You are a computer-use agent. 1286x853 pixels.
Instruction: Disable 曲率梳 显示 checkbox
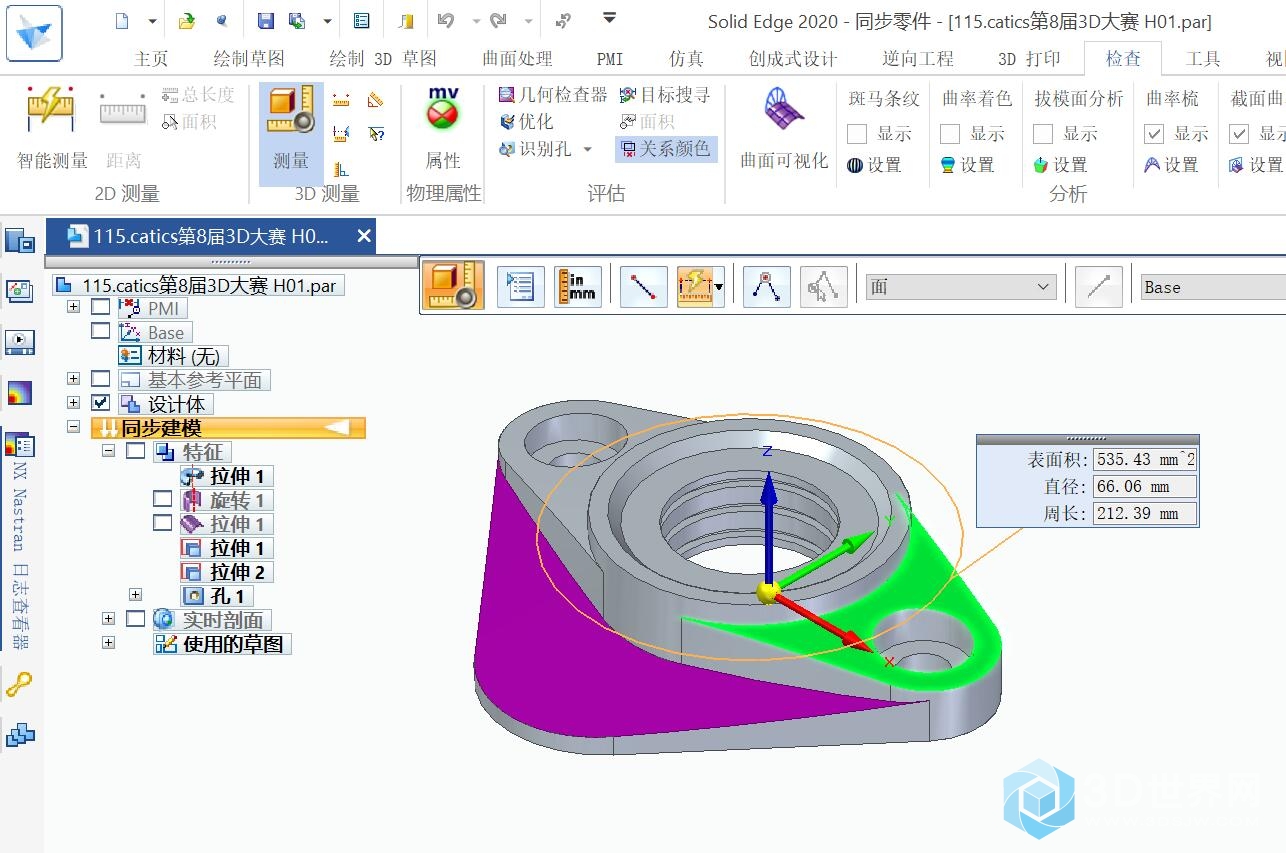tap(1154, 133)
